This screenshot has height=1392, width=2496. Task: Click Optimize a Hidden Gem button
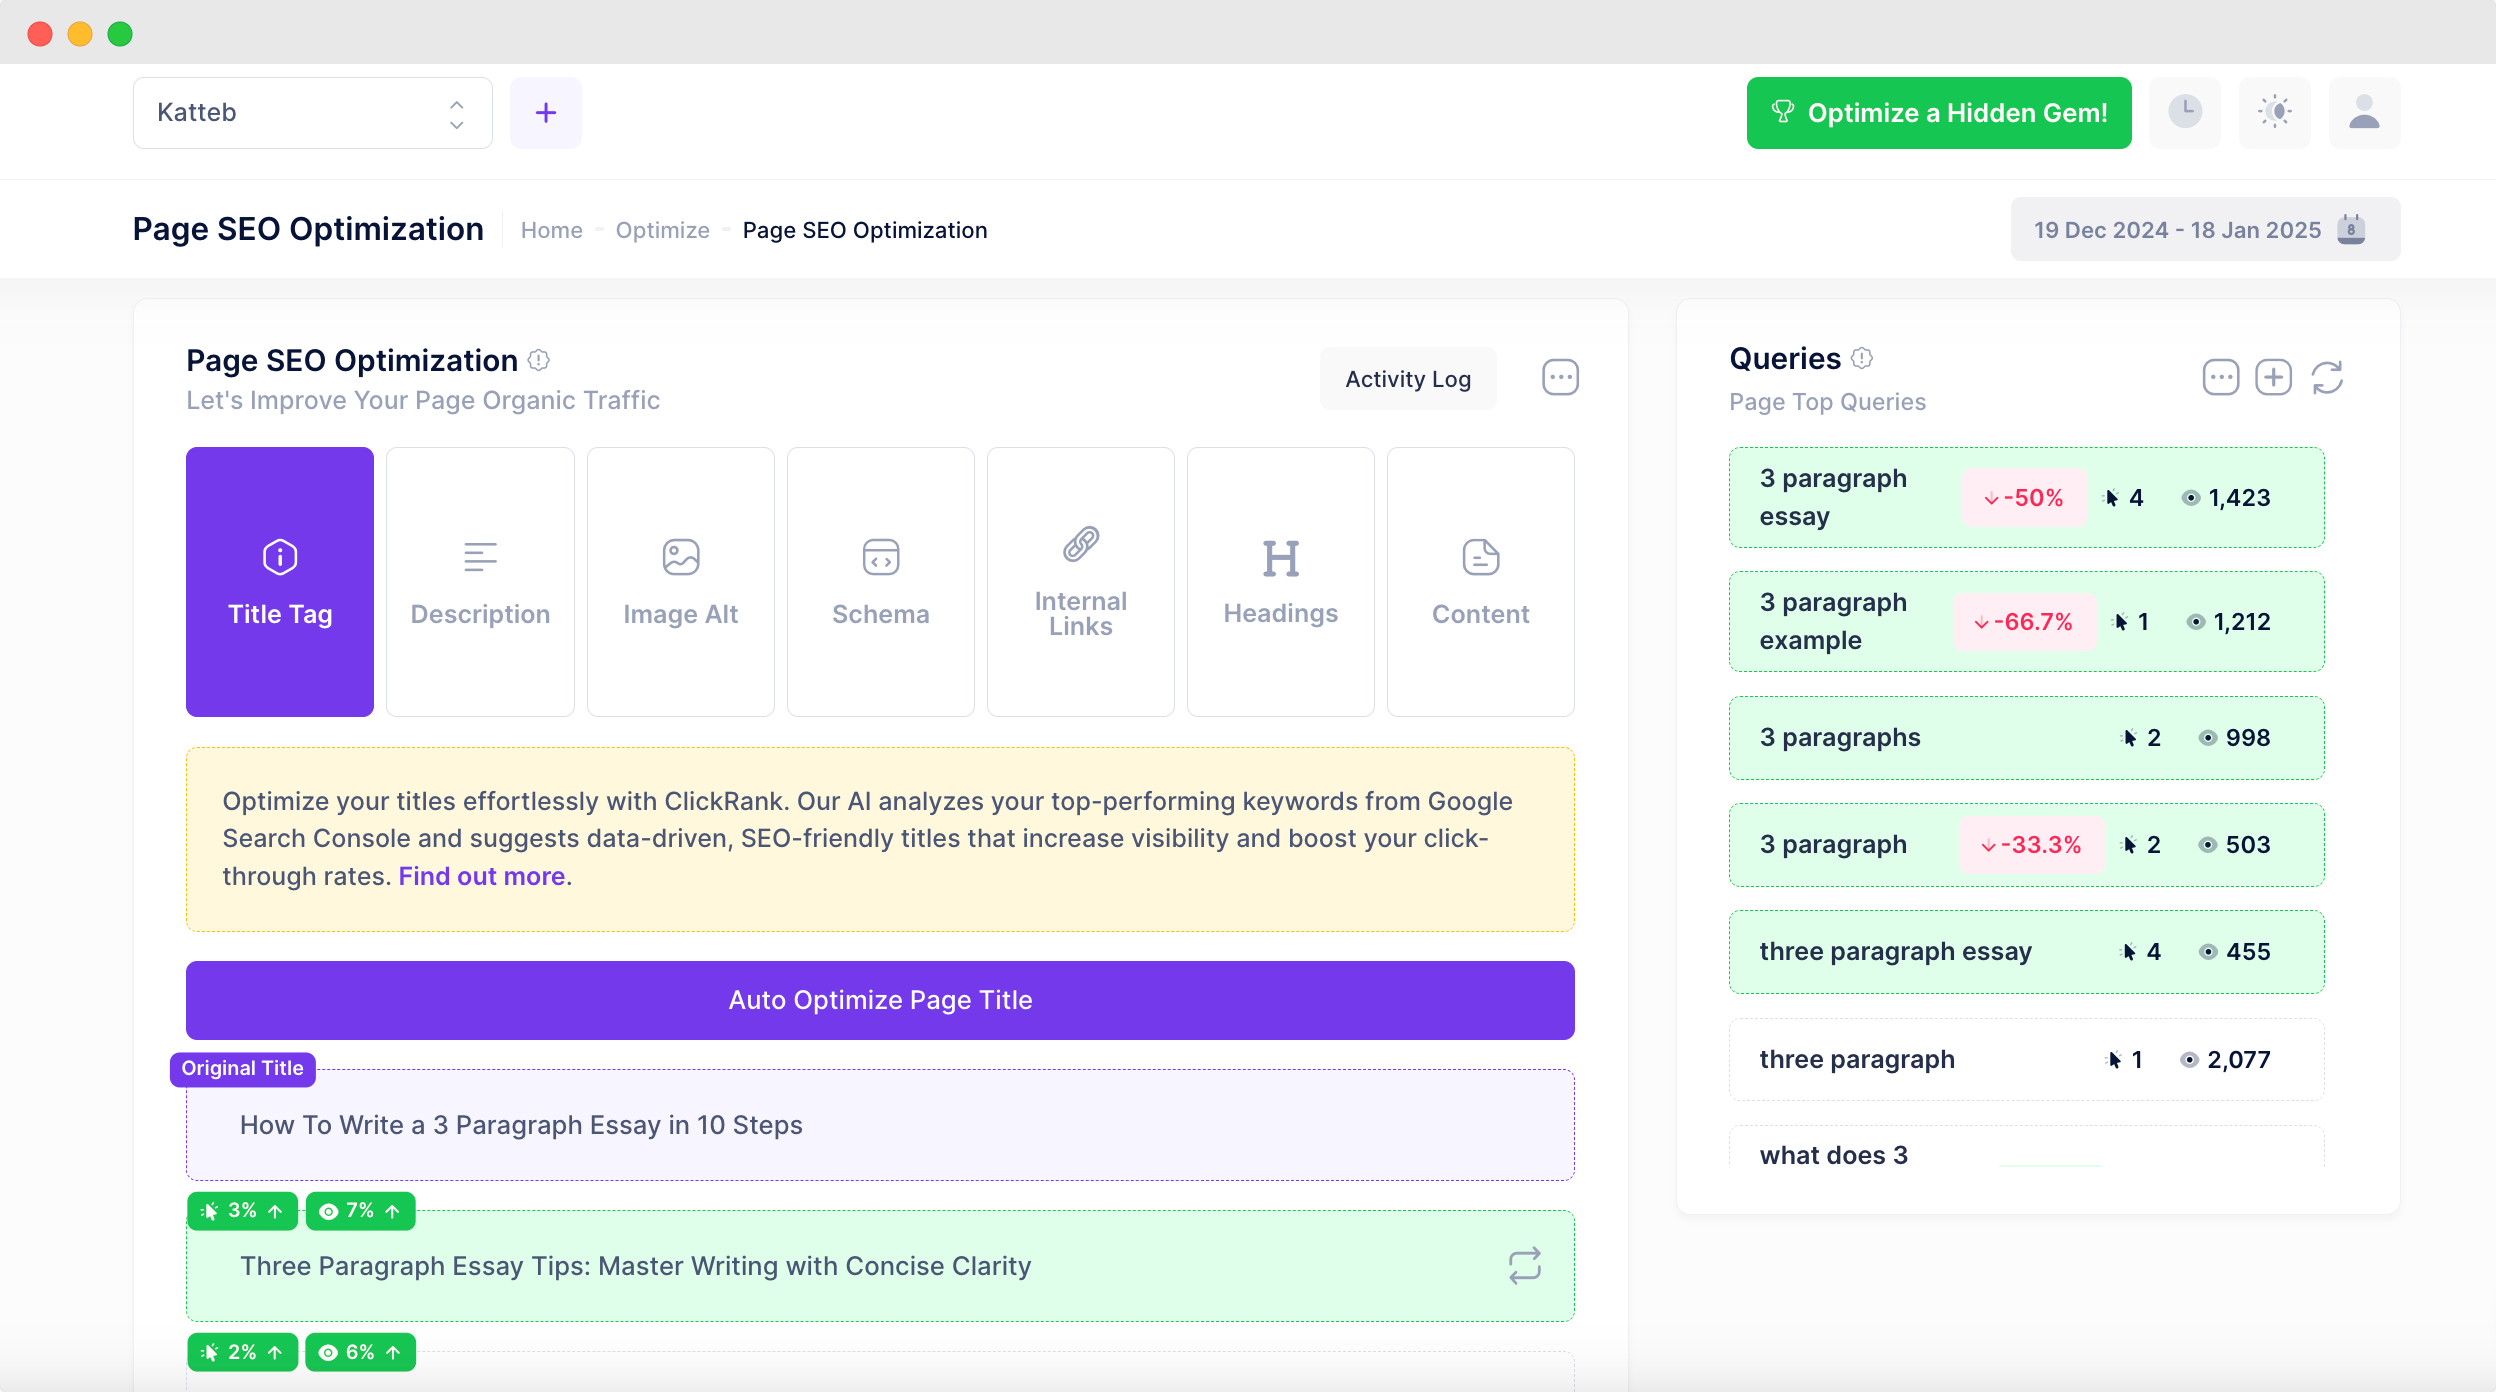point(1939,113)
